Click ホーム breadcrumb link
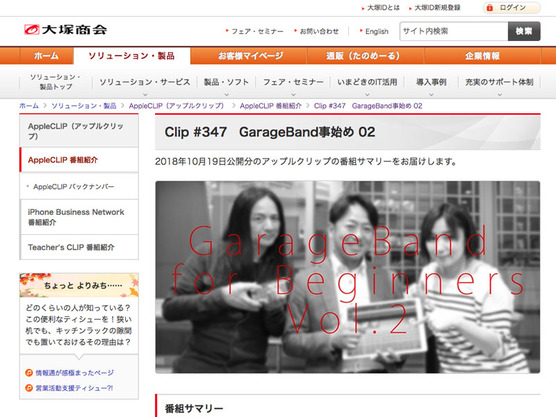Viewport: 556px width, 417px height. coord(29,106)
